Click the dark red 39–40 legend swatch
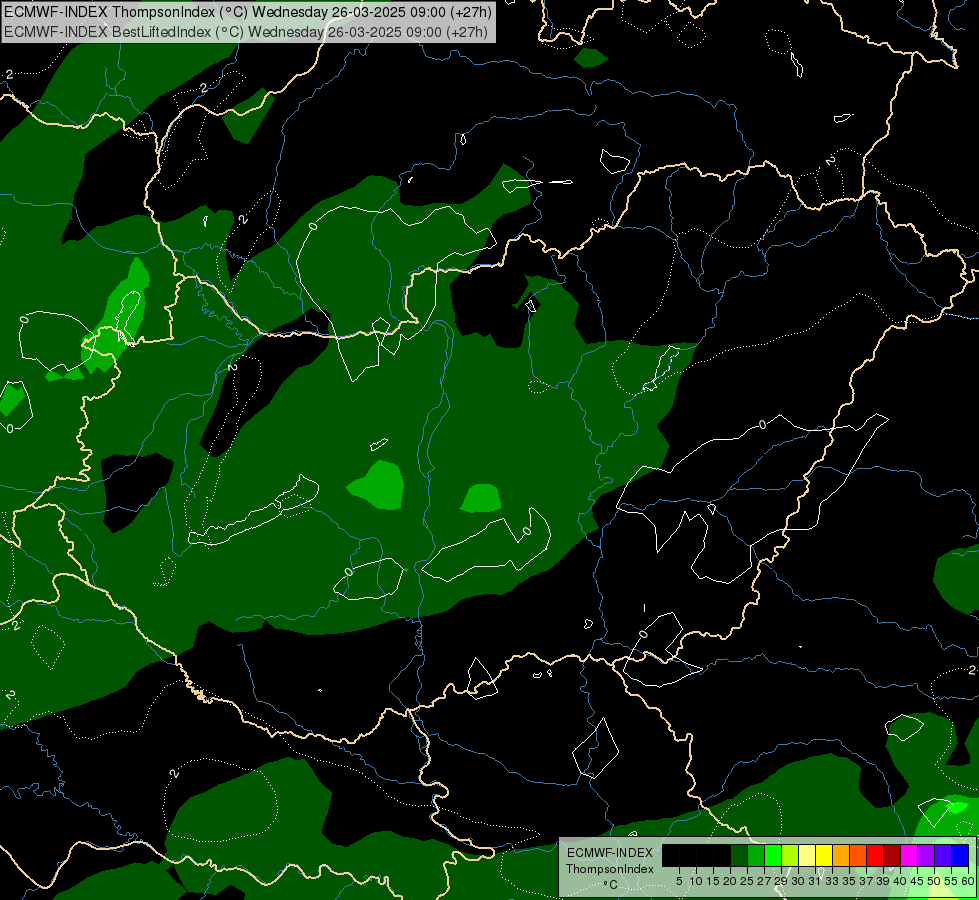 (x=892, y=855)
